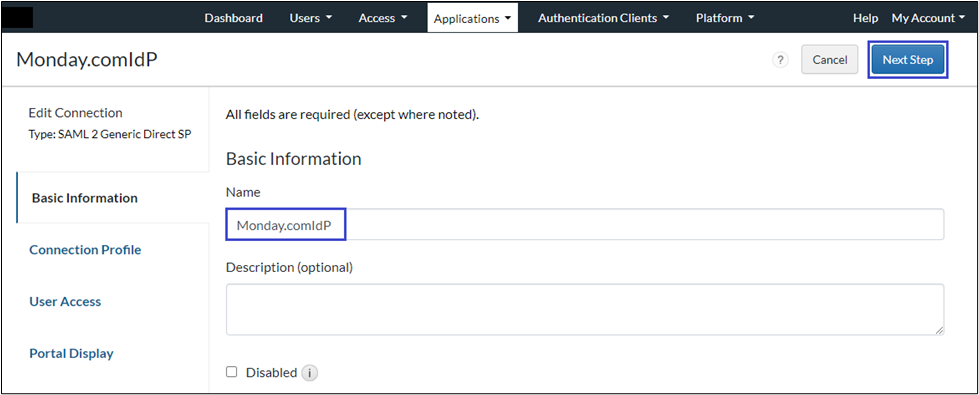
Task: Expand Authentication Clients menu
Action: (x=603, y=18)
